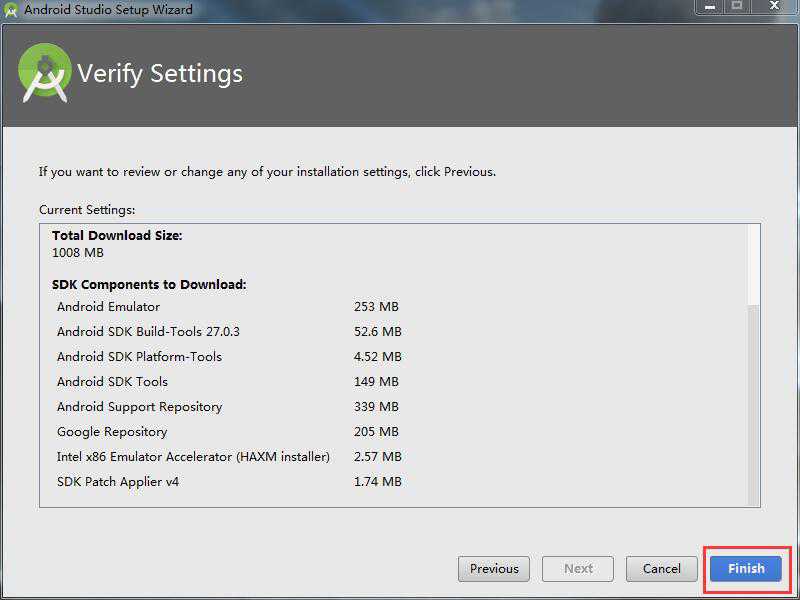Click the Verify Settings heading

click(x=160, y=74)
